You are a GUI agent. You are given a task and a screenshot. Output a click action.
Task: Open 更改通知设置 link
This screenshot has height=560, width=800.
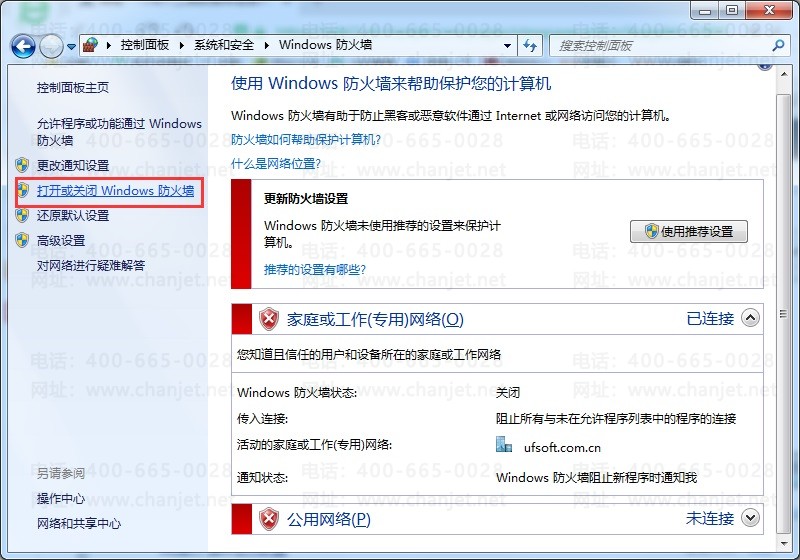[x=72, y=165]
